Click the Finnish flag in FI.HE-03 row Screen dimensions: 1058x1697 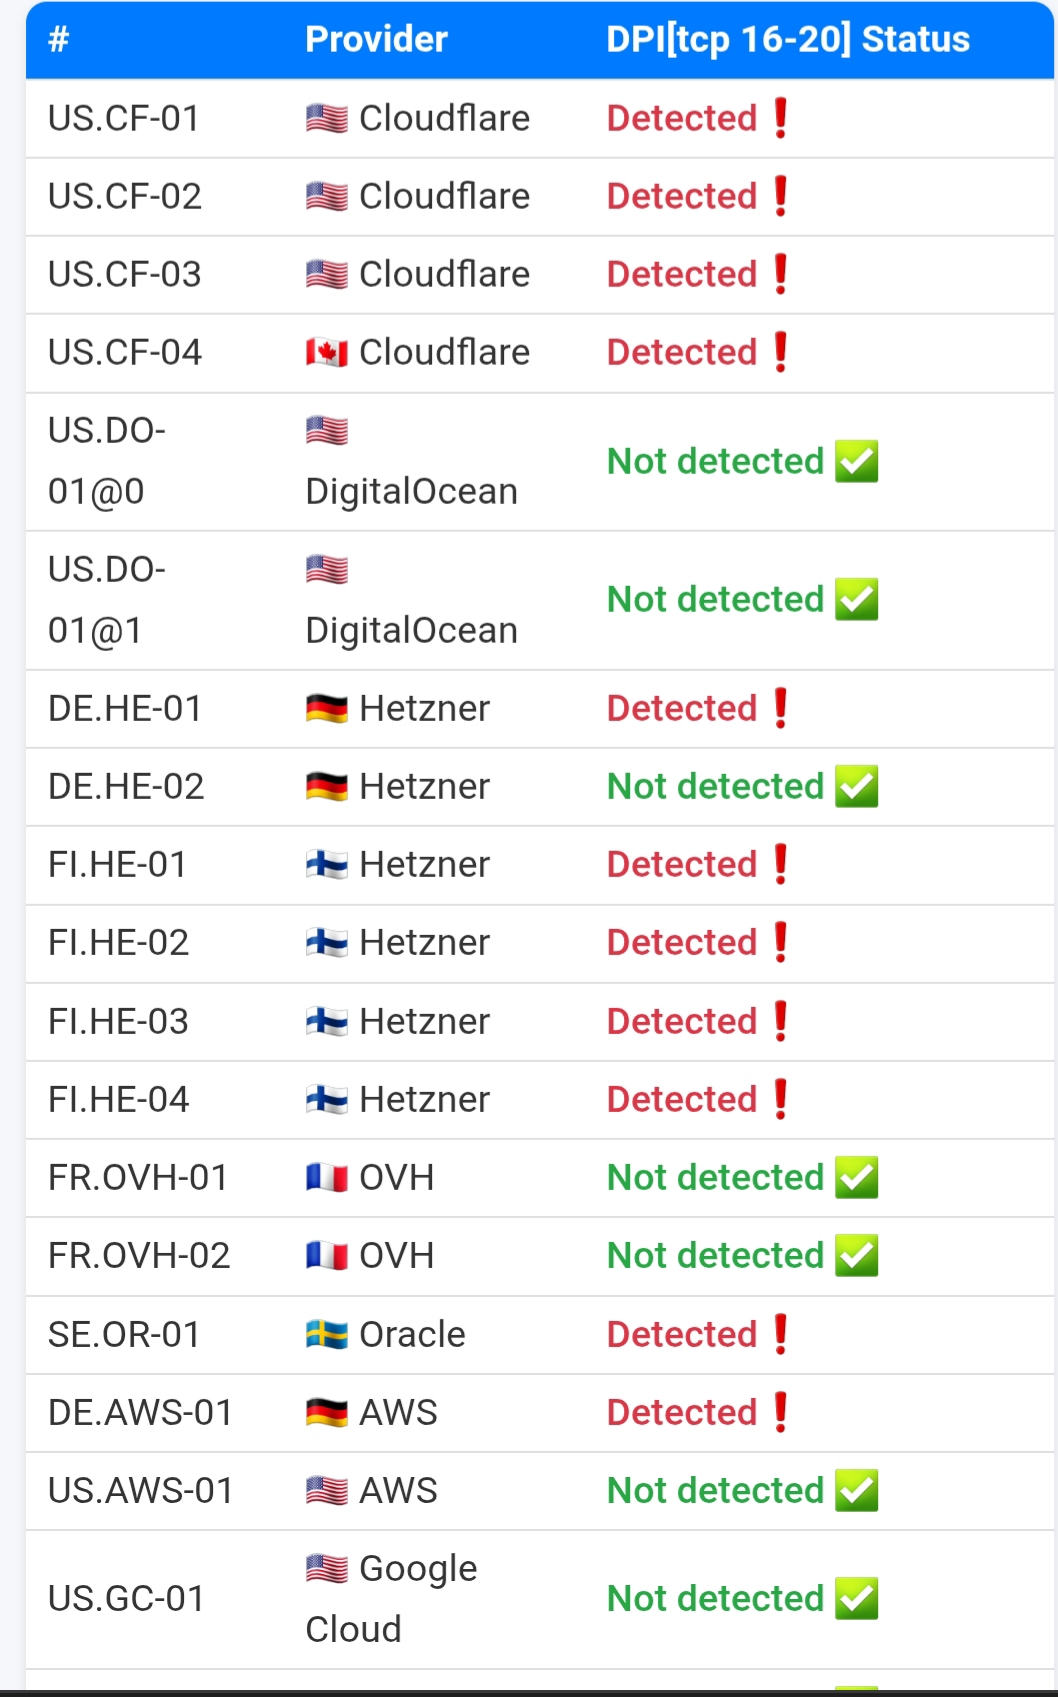327,1021
